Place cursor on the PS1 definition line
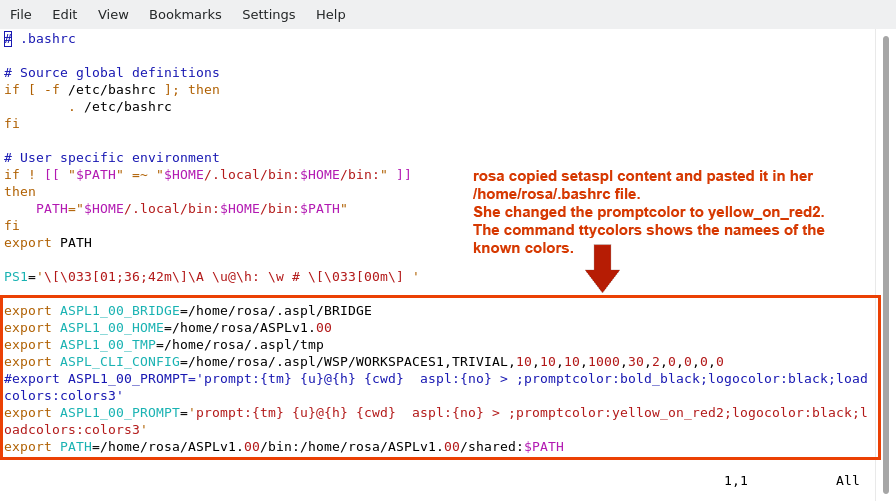Image resolution: width=896 pixels, height=501 pixels. coord(211,277)
